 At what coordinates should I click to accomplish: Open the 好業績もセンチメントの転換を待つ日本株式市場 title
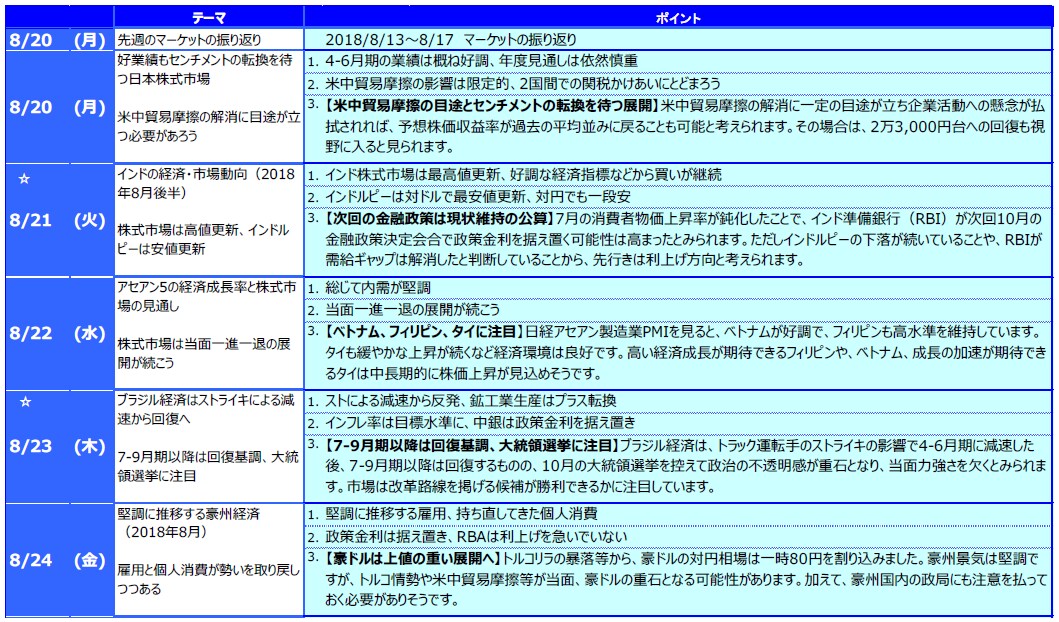(205, 68)
